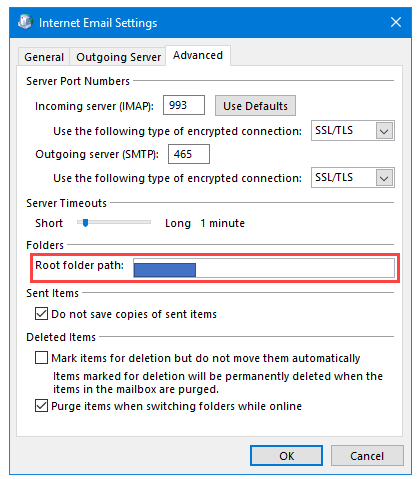Click the Outgoing server SMTP port field
The width and height of the screenshot is (418, 479).
tap(189, 154)
